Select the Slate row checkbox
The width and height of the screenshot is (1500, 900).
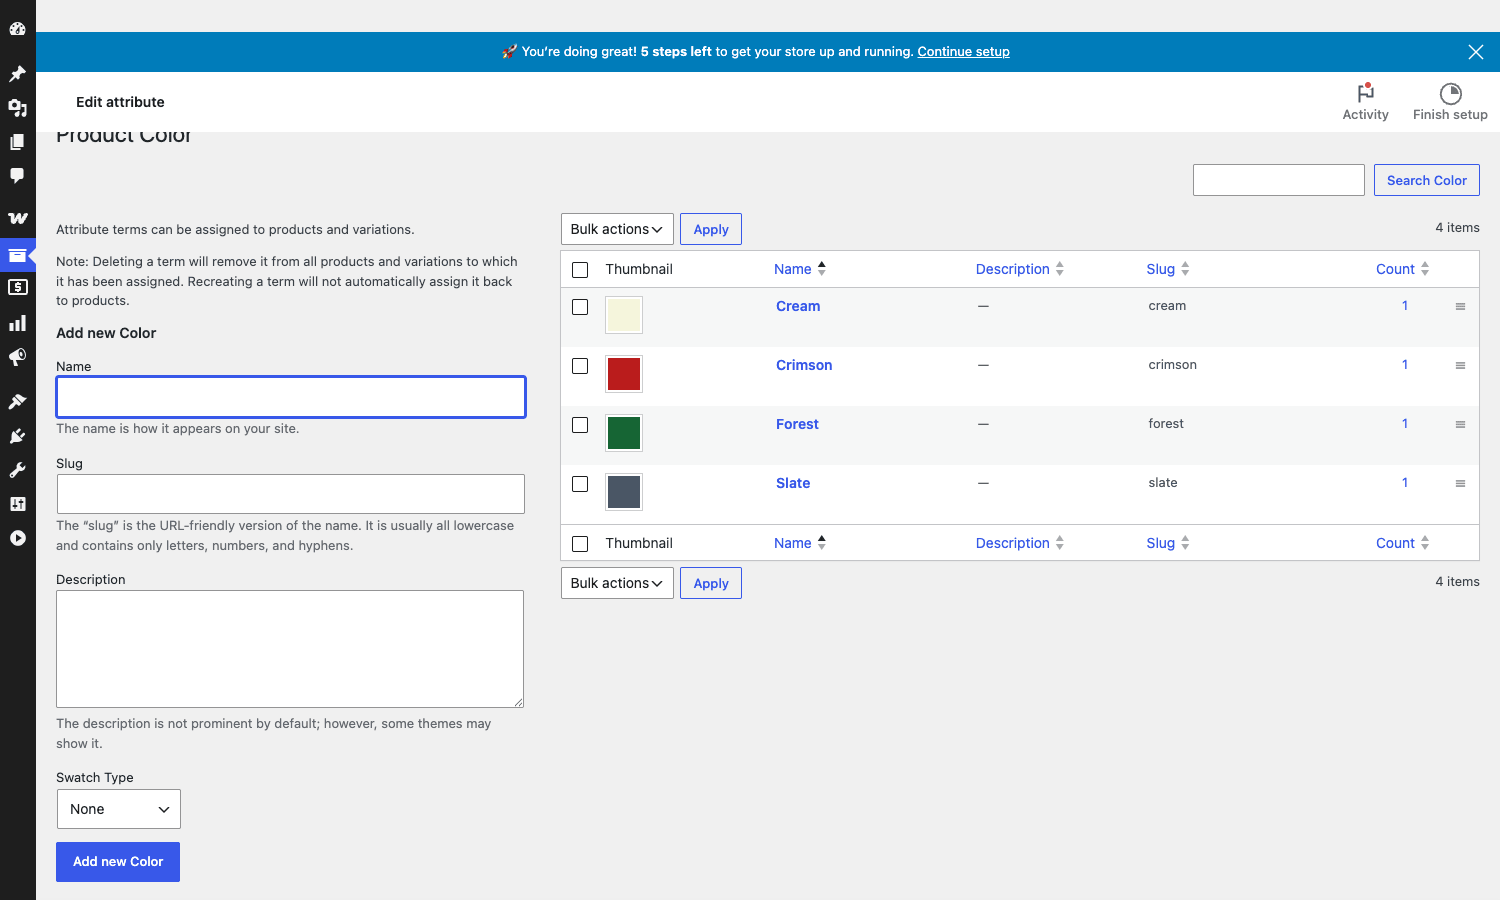pyautogui.click(x=580, y=484)
